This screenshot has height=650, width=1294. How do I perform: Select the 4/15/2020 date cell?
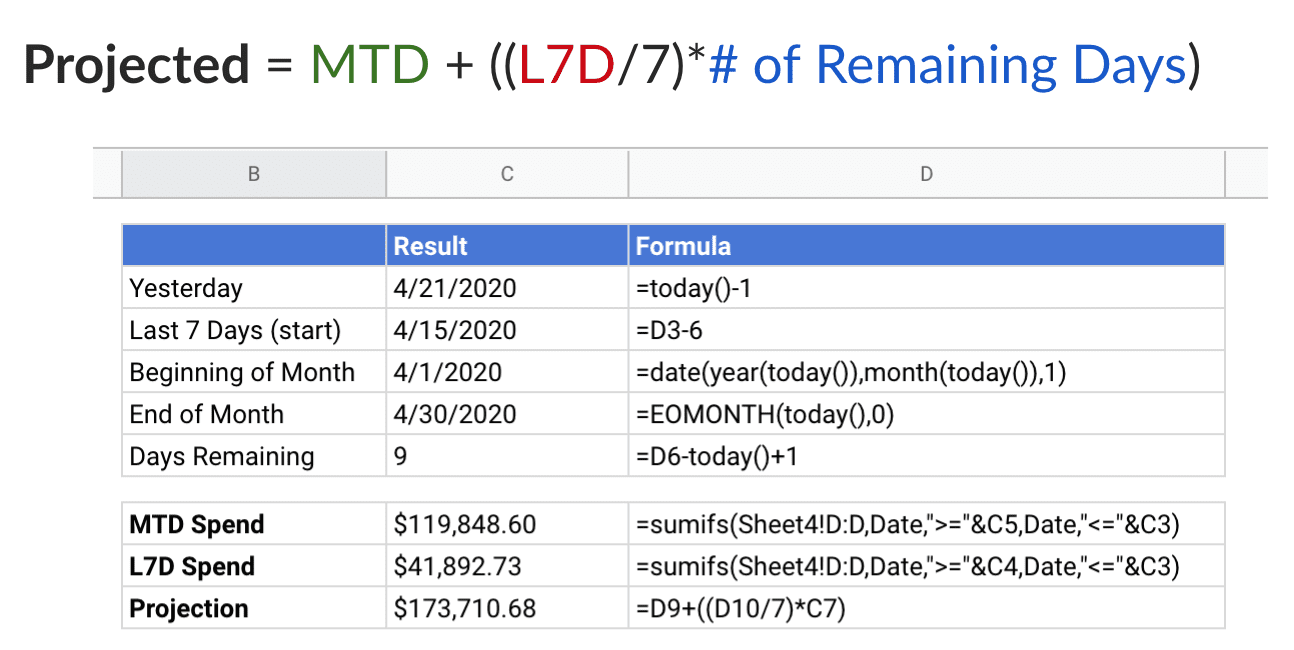click(507, 330)
